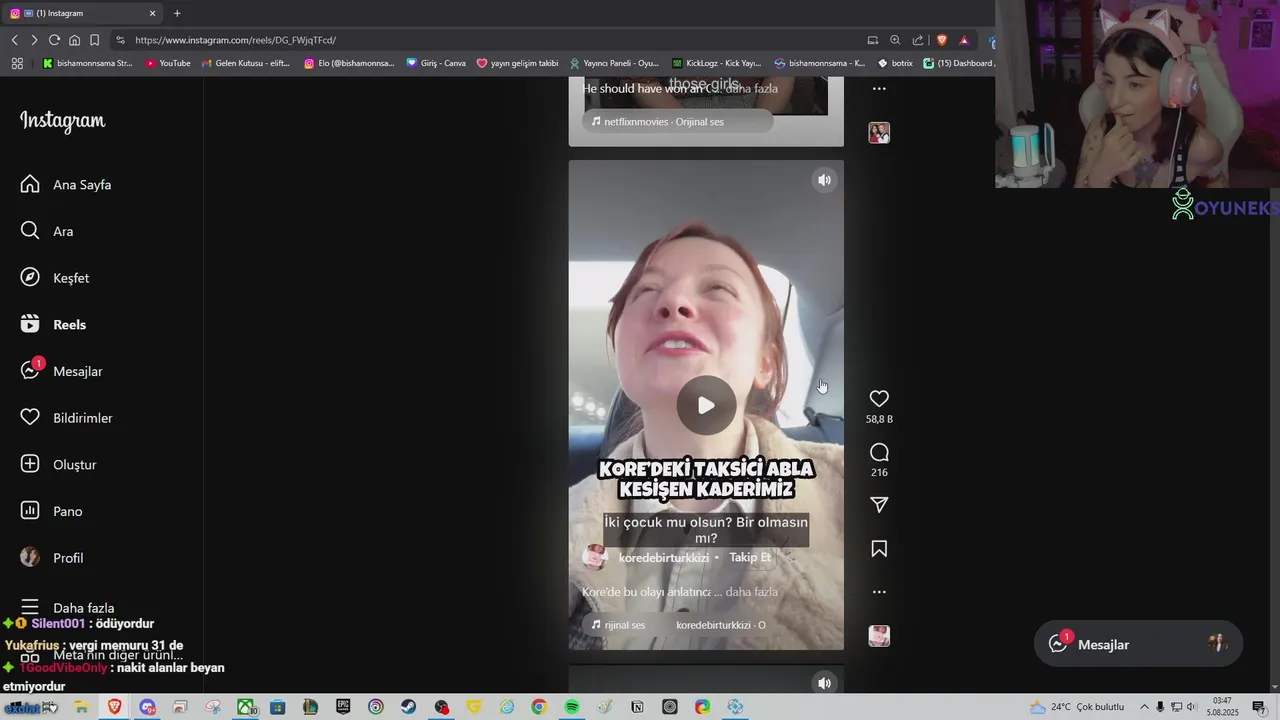Open Bildirimler notifications
1280x720 pixels.
[67, 418]
